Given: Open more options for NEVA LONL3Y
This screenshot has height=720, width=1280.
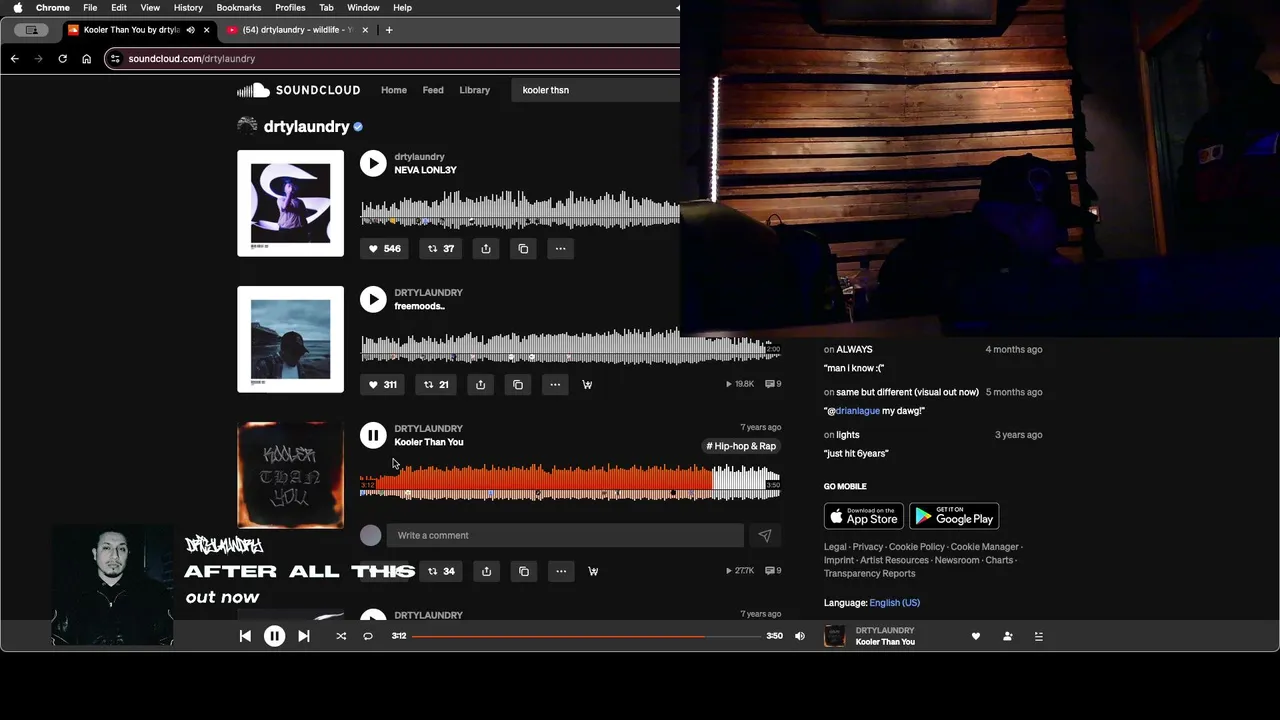Looking at the screenshot, I should tap(560, 249).
